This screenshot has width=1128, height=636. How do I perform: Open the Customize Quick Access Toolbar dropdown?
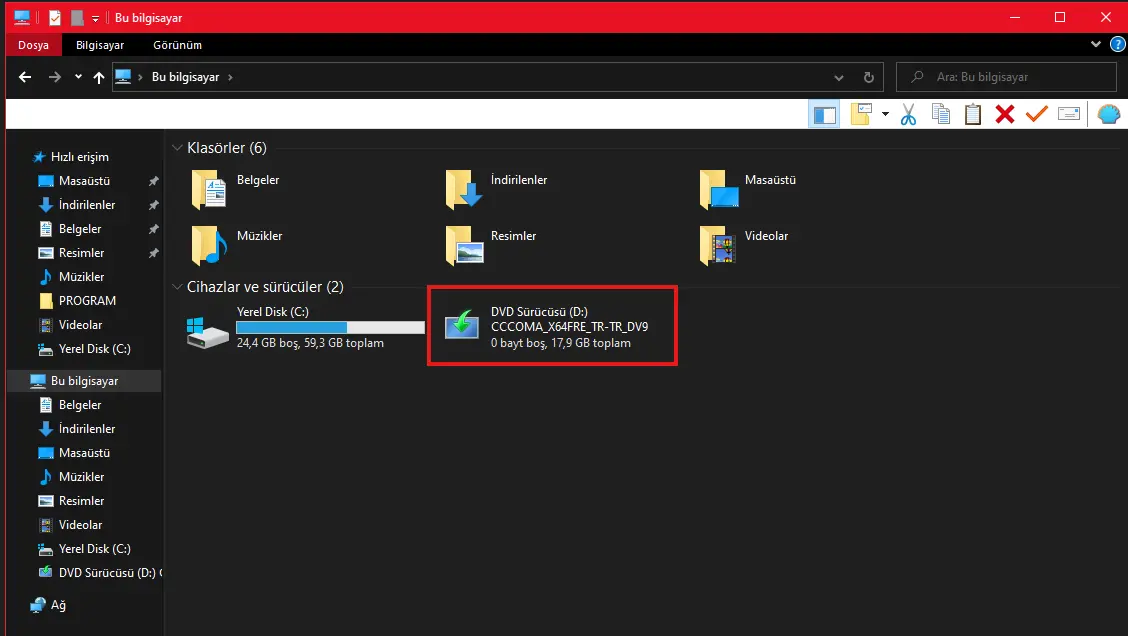(95, 18)
